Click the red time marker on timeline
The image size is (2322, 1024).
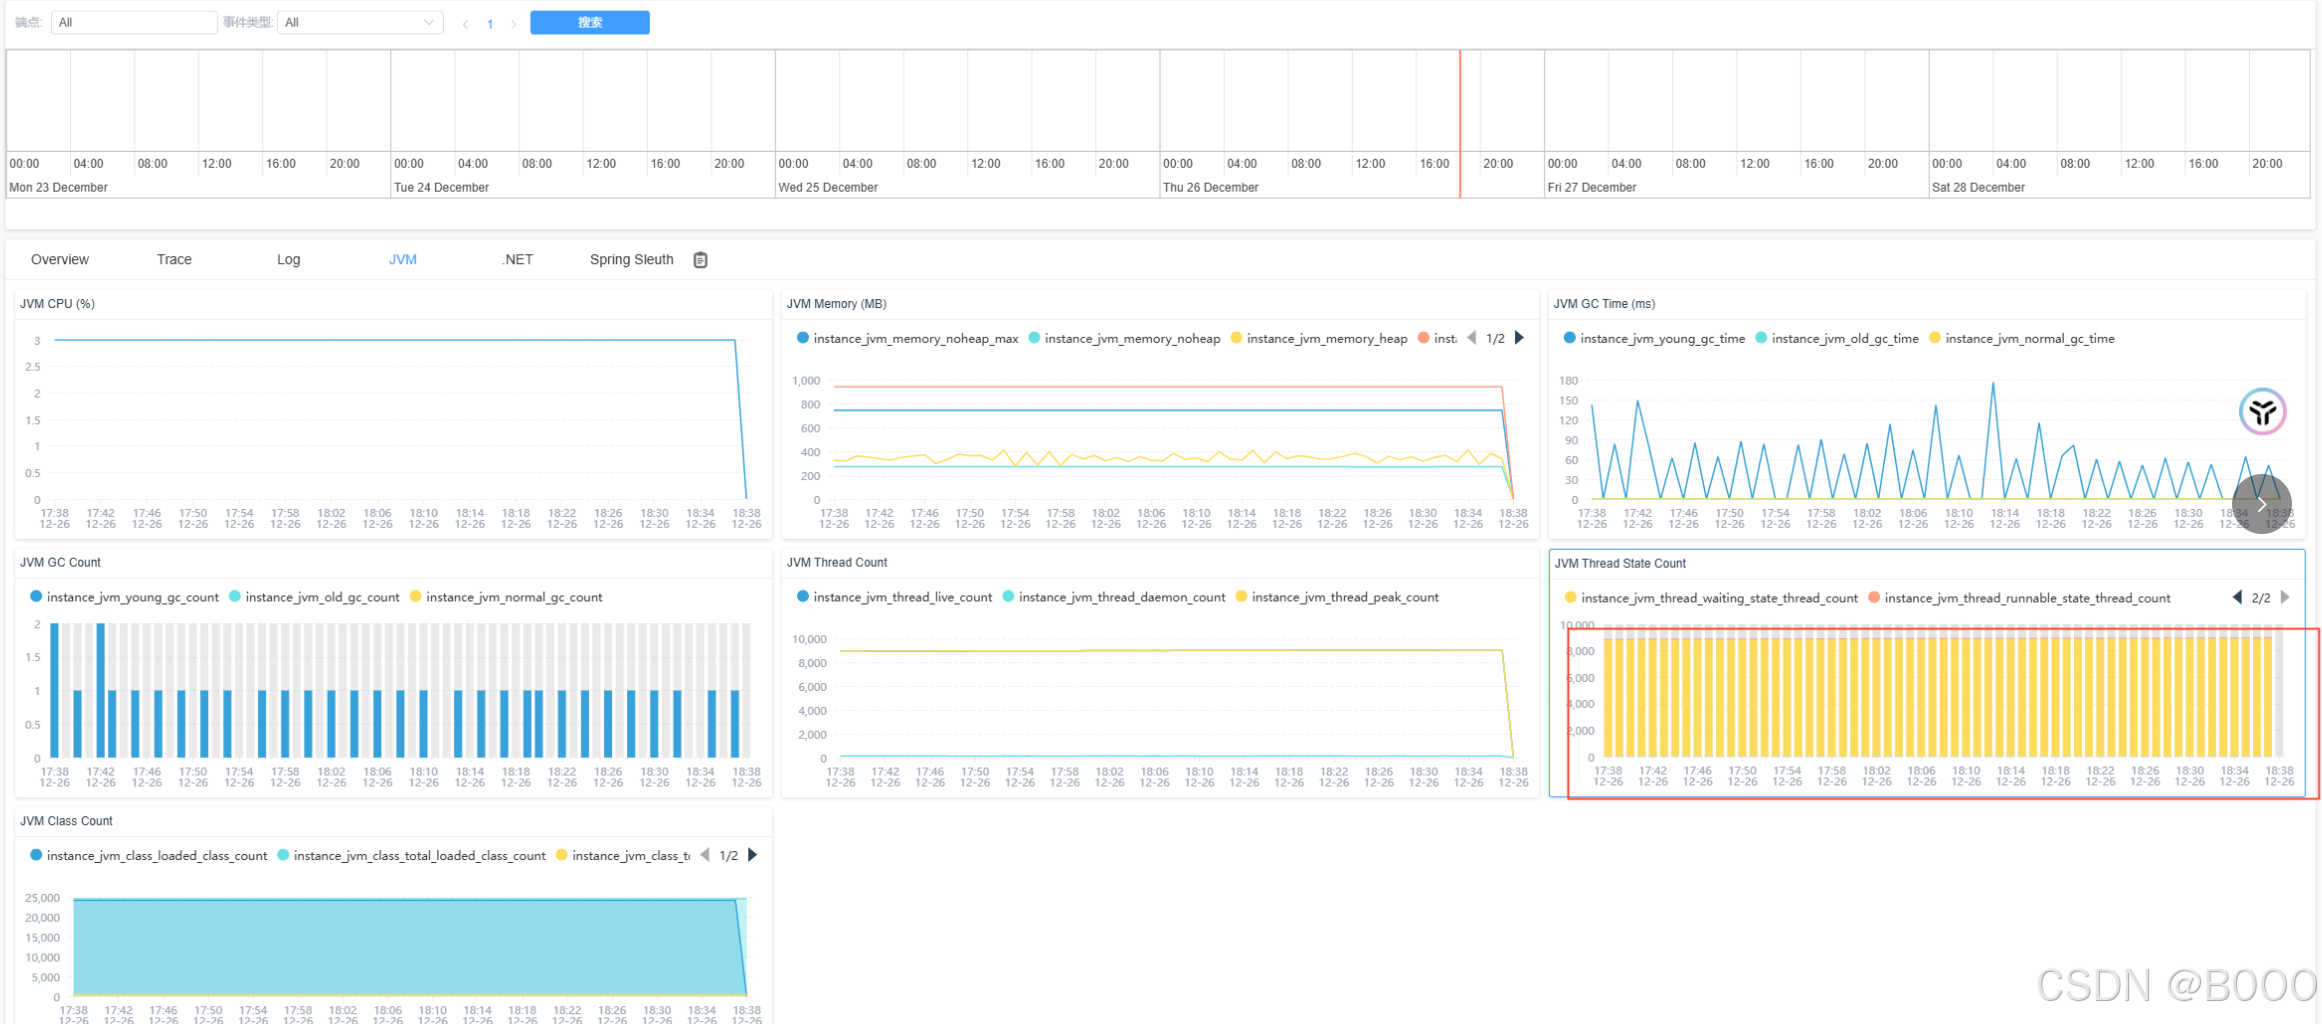pyautogui.click(x=1460, y=124)
